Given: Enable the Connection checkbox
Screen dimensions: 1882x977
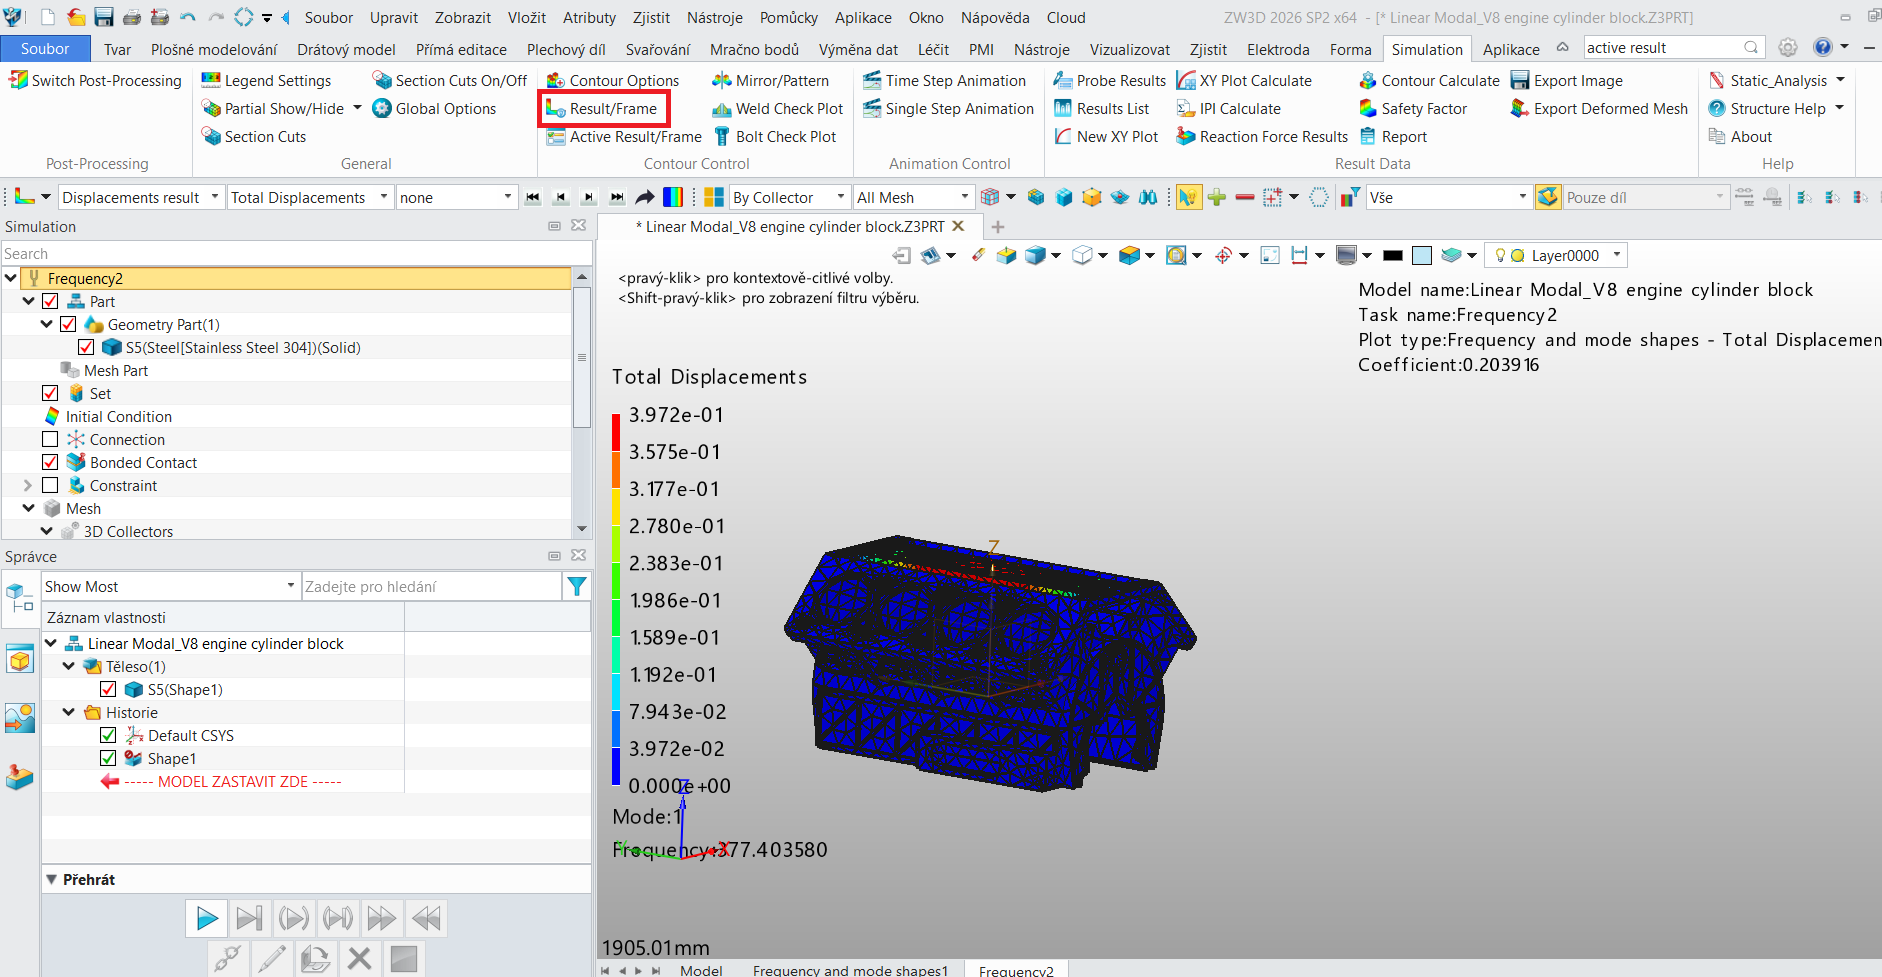Looking at the screenshot, I should tap(50, 440).
